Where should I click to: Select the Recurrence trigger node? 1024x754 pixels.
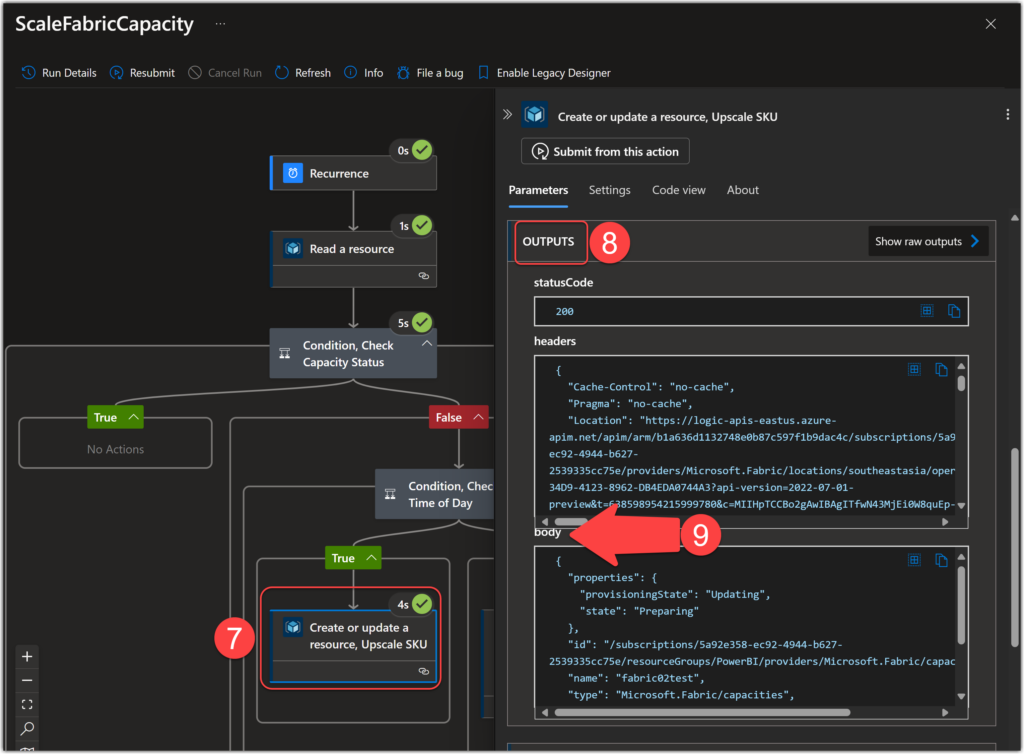[353, 173]
